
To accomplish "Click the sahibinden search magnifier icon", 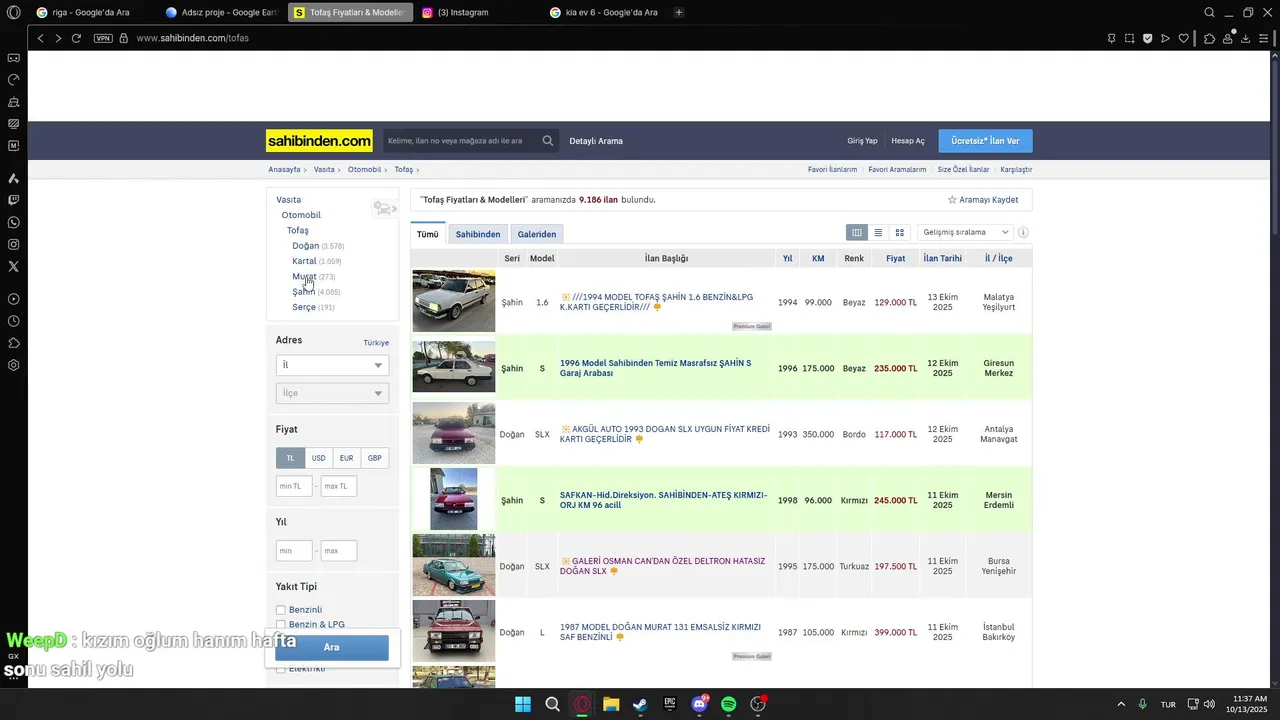I will click(548, 141).
